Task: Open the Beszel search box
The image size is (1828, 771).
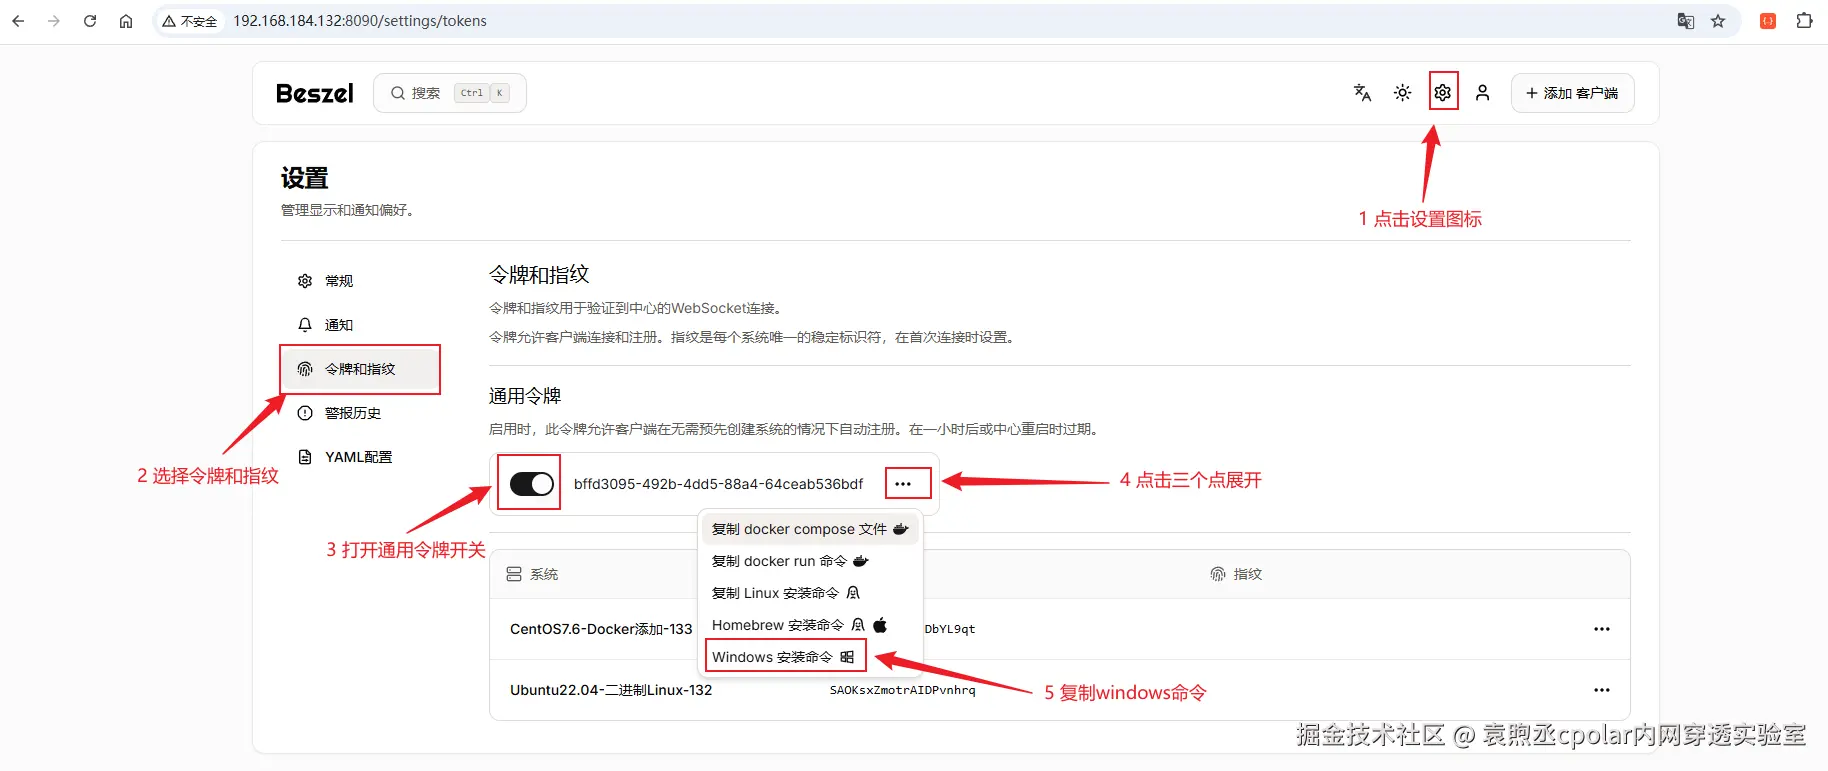Action: (450, 93)
